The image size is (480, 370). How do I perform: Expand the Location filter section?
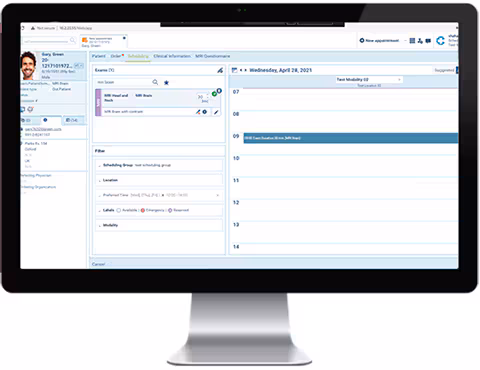[159, 180]
